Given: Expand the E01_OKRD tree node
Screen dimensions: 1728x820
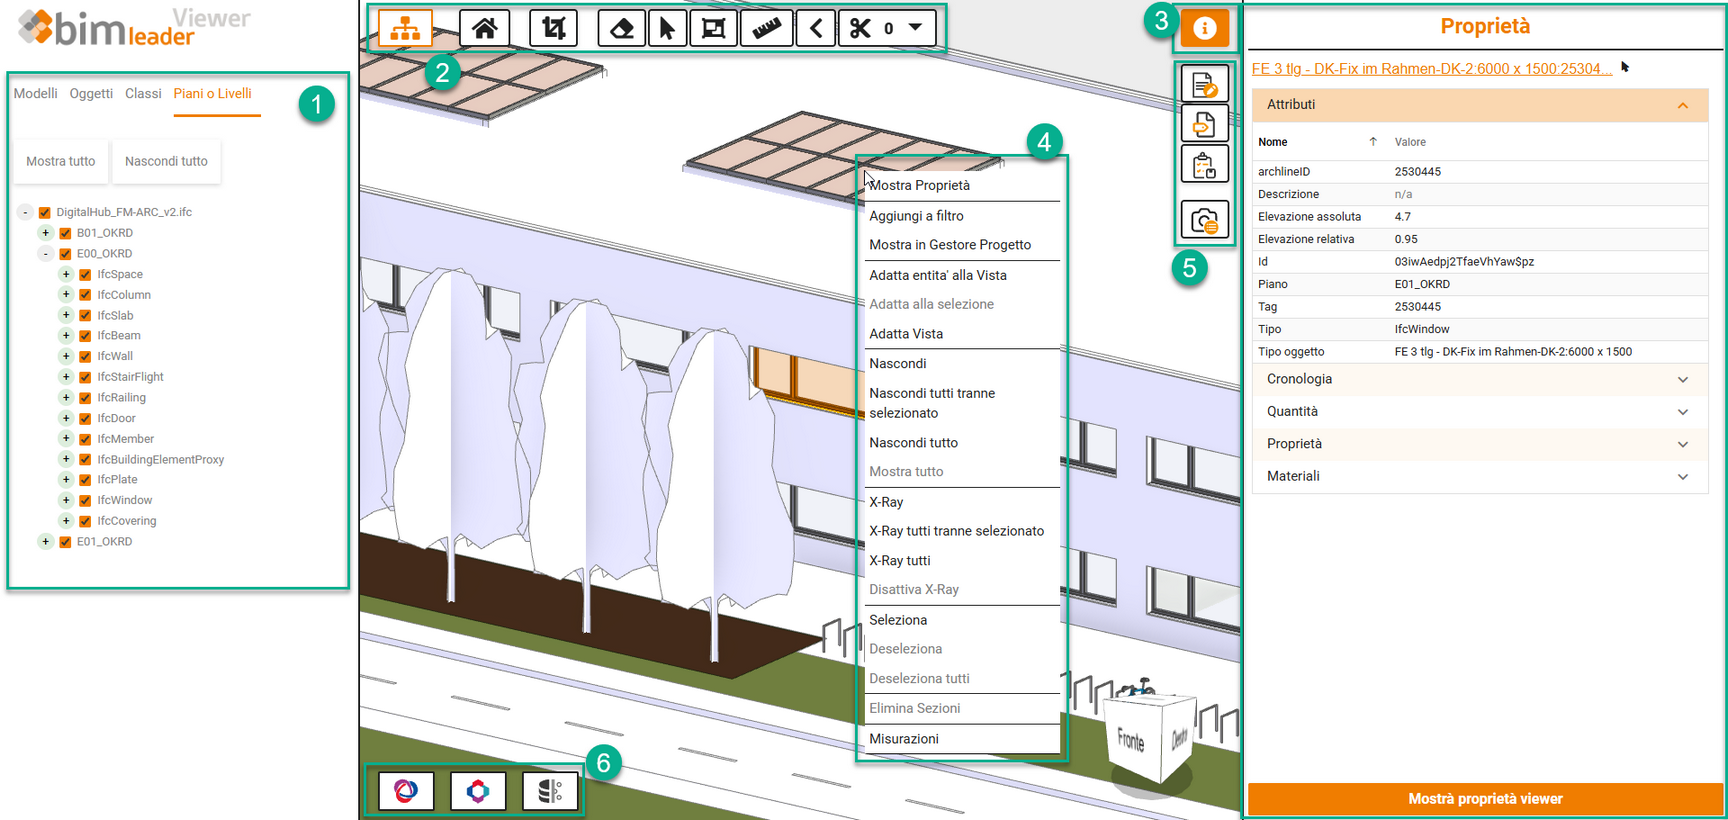Looking at the screenshot, I should click(x=45, y=542).
